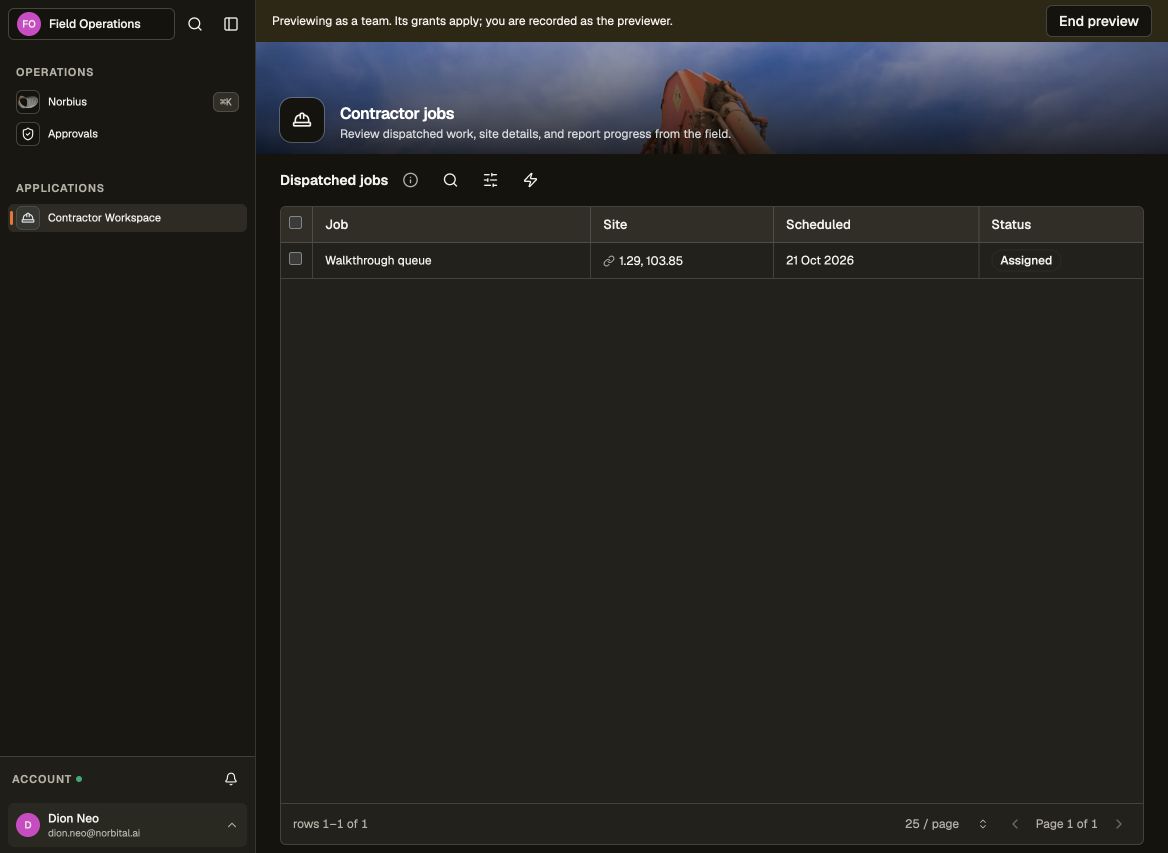This screenshot has width=1168, height=853.
Task: Click the Page 1 of 1 indicator
Action: click(x=1066, y=824)
